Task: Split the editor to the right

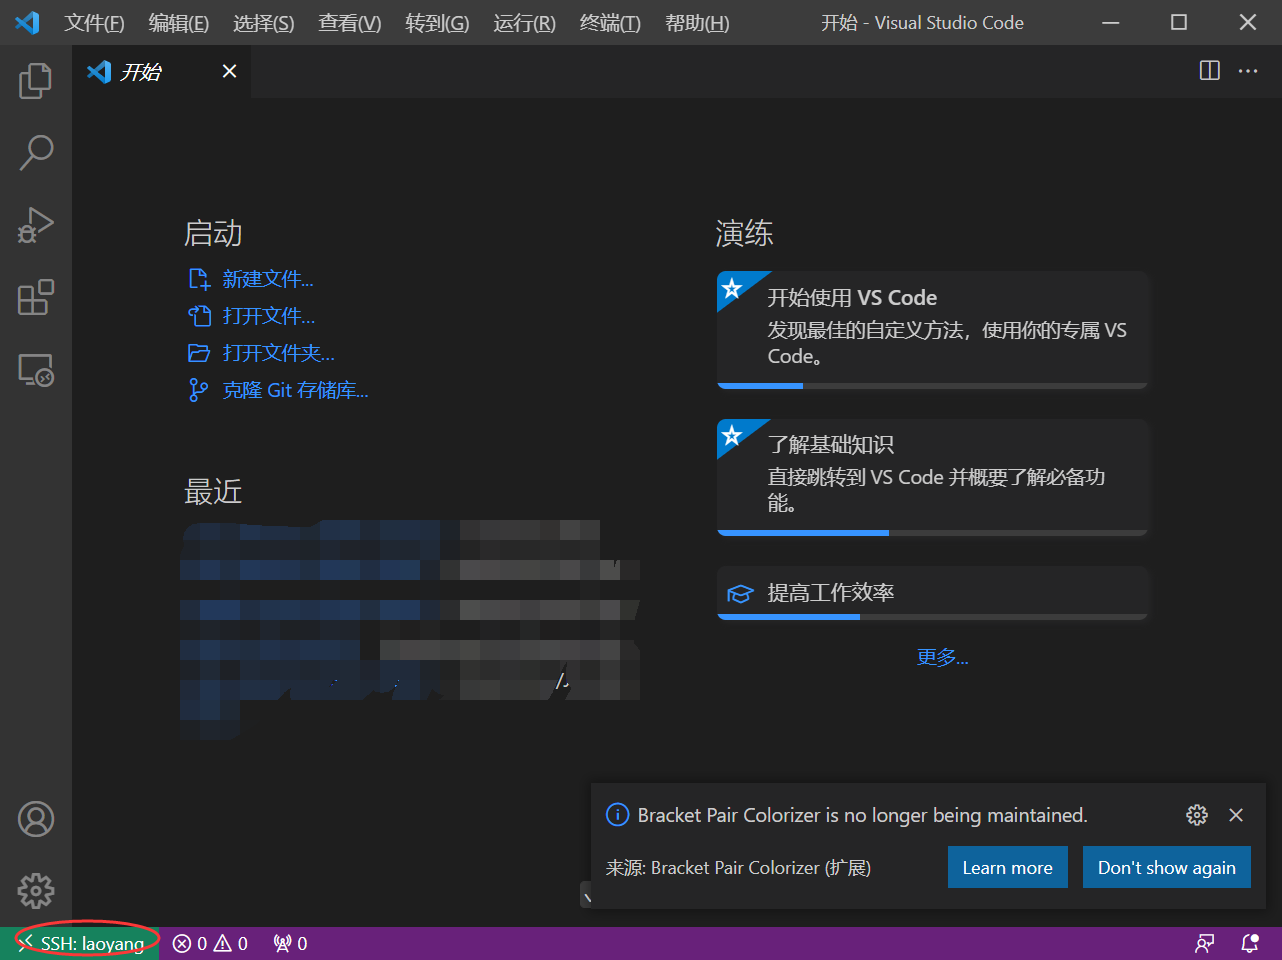Action: click(x=1210, y=70)
